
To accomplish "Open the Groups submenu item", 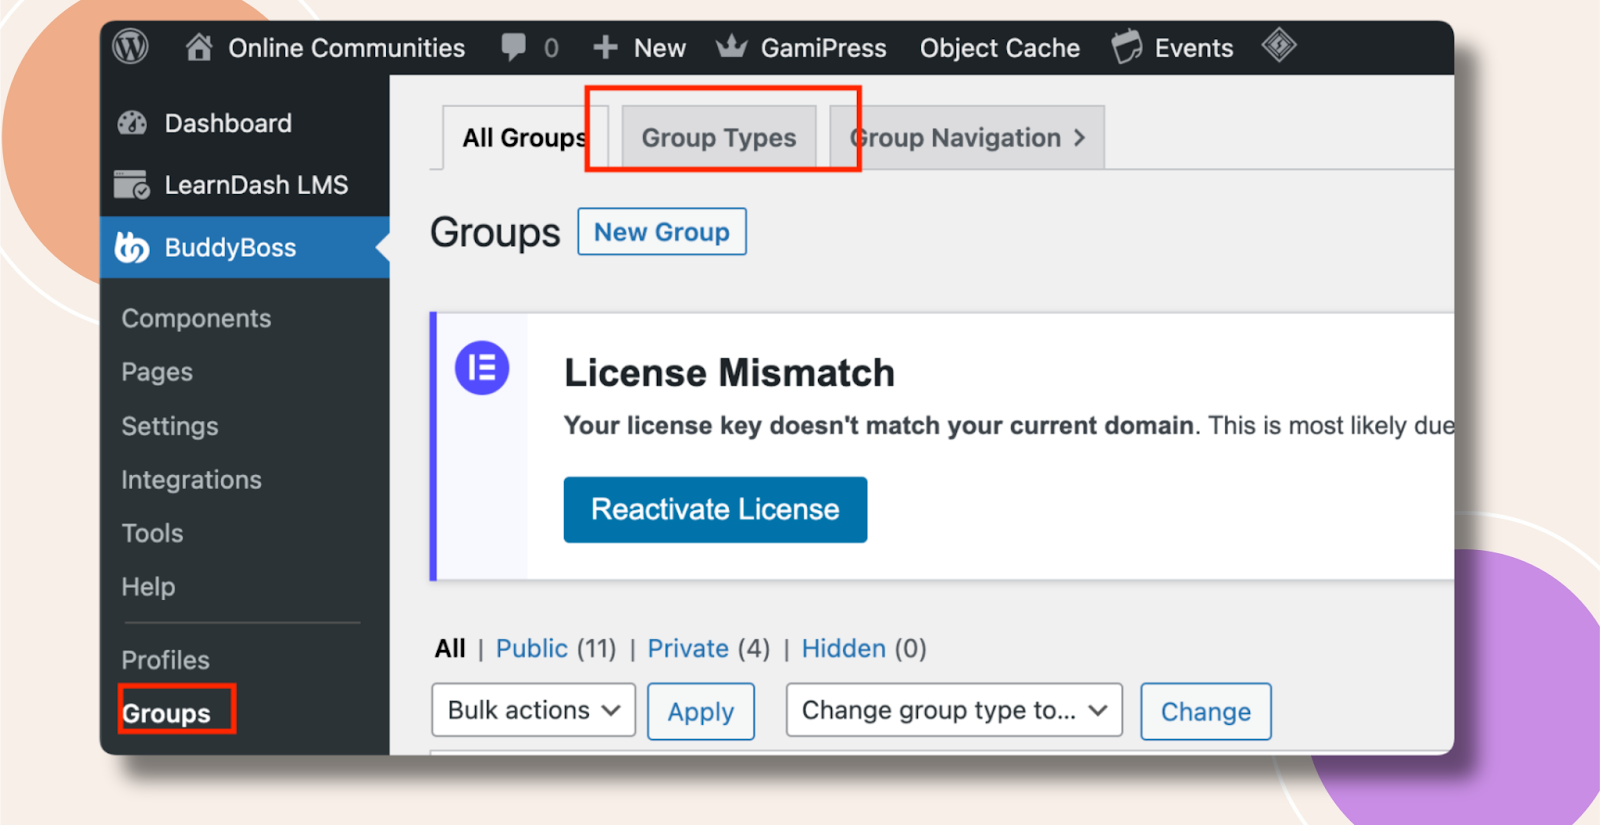I will (166, 713).
